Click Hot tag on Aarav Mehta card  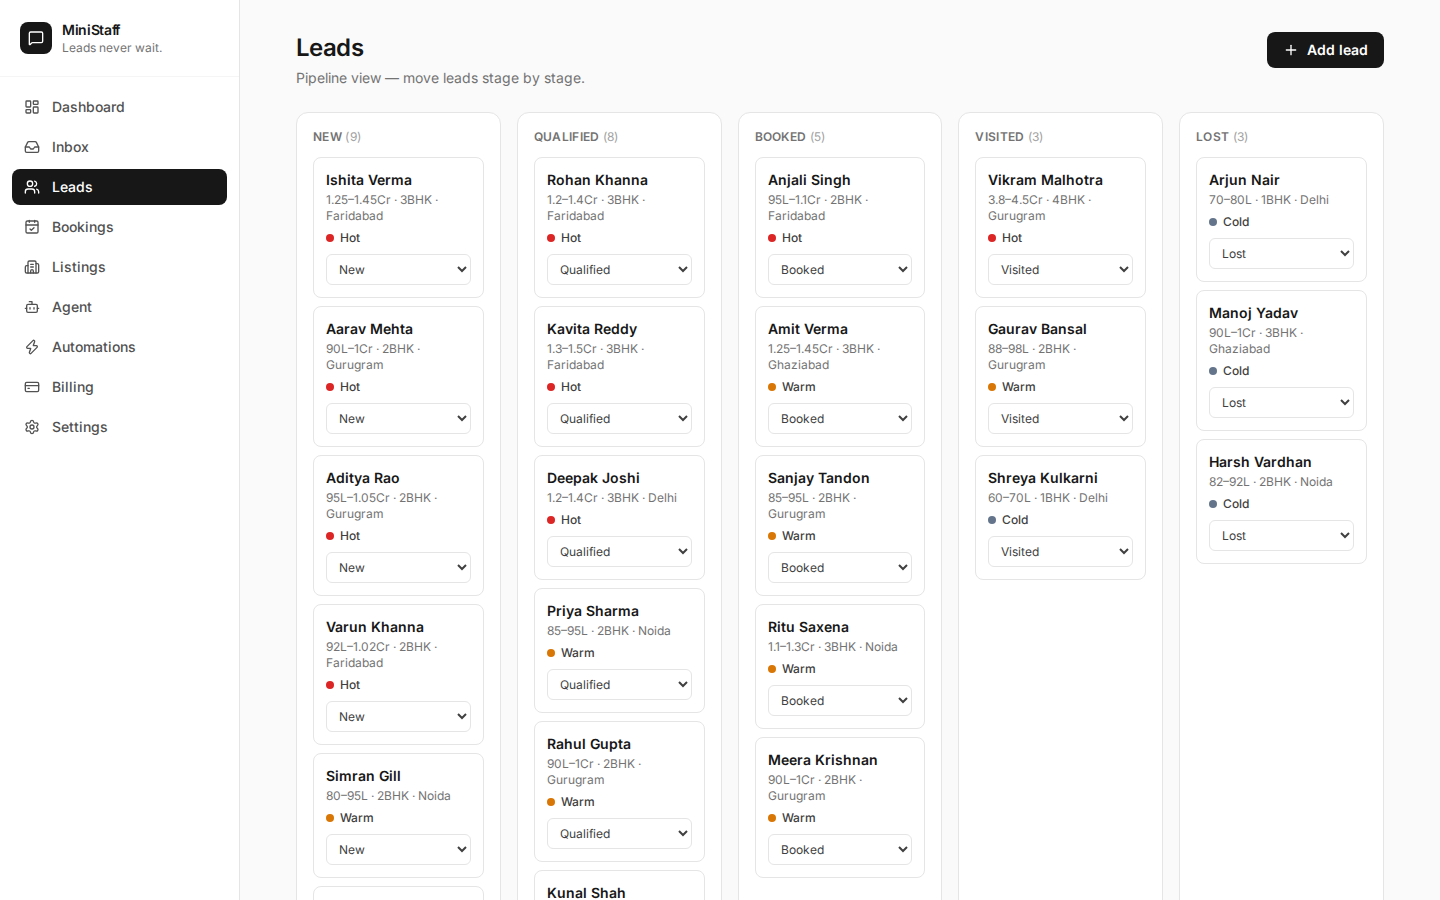(343, 387)
